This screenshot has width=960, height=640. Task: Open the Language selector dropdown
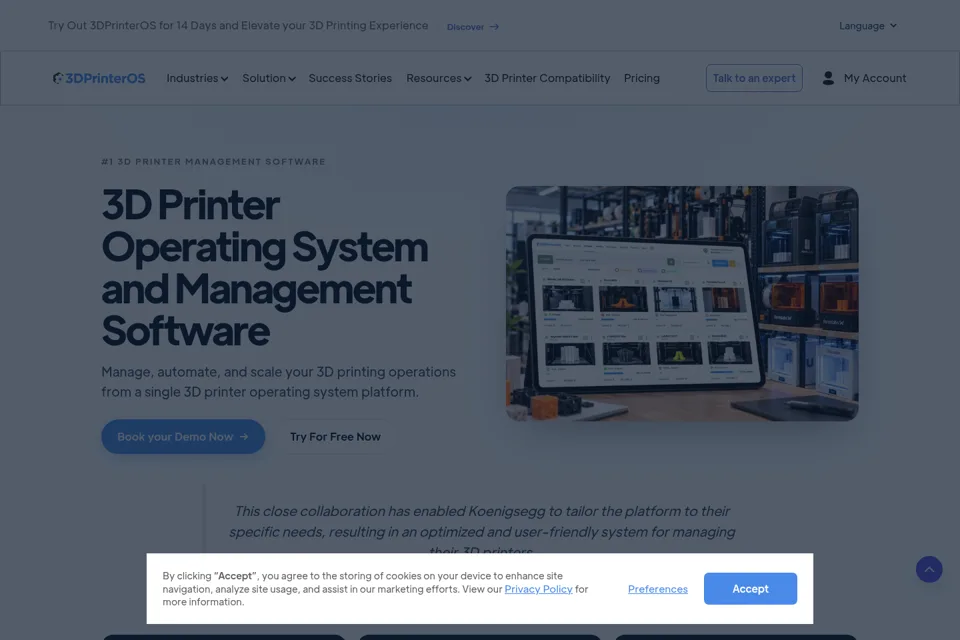868,26
